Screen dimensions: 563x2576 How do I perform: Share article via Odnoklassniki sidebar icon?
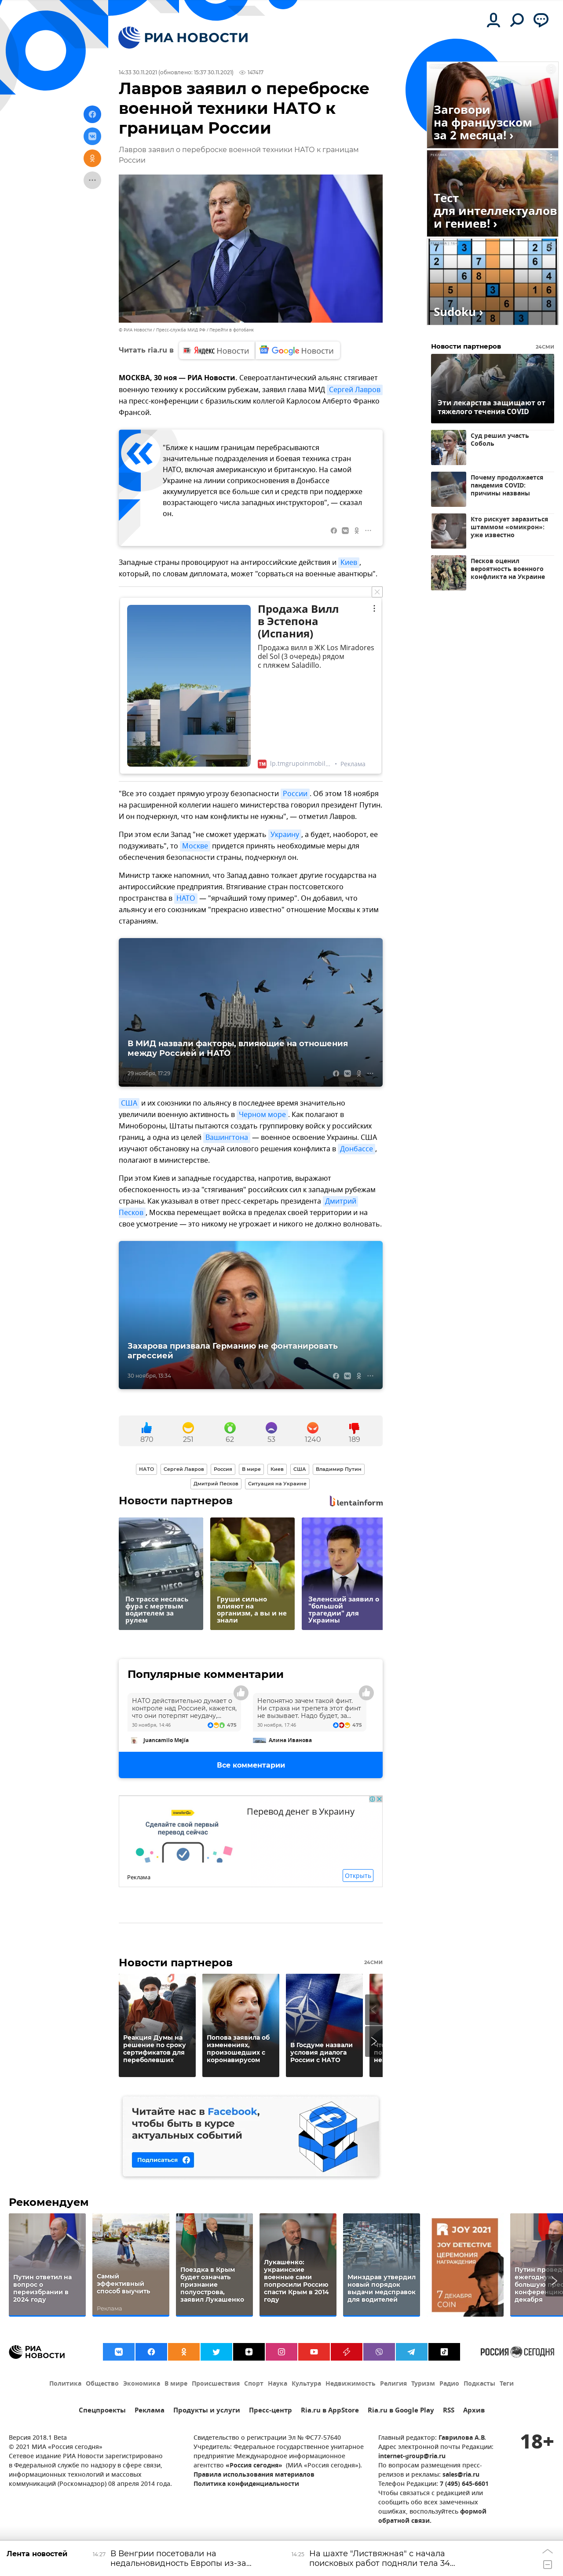coord(92,158)
